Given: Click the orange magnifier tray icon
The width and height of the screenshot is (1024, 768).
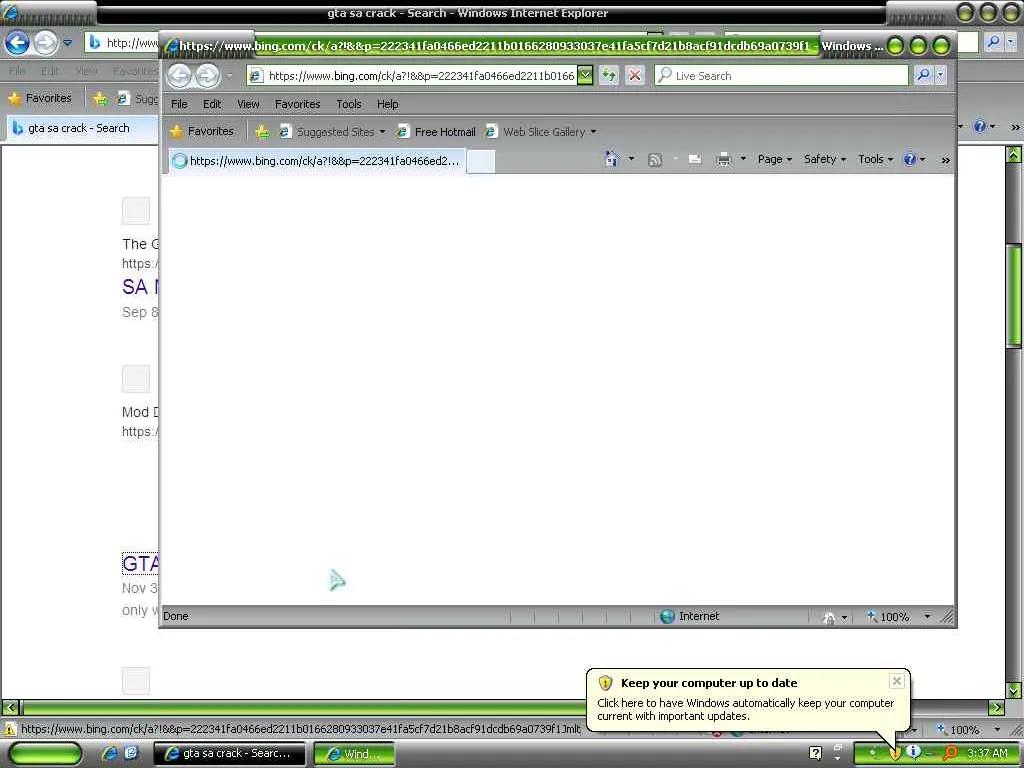Looking at the screenshot, I should [x=950, y=753].
